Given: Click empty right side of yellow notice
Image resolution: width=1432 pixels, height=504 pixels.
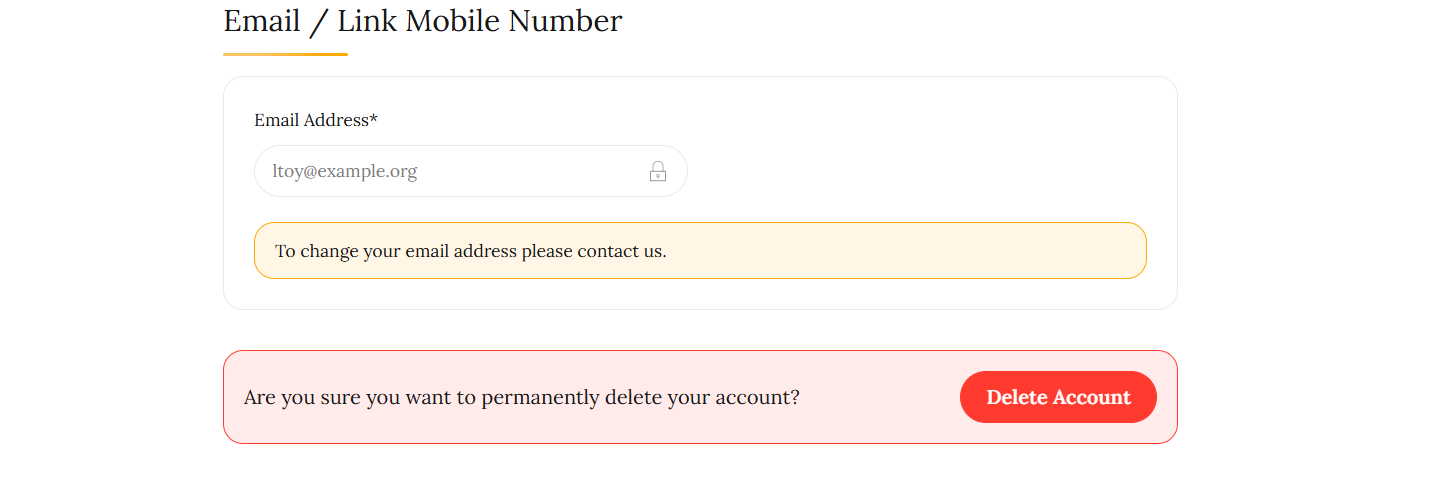Looking at the screenshot, I should 950,251.
